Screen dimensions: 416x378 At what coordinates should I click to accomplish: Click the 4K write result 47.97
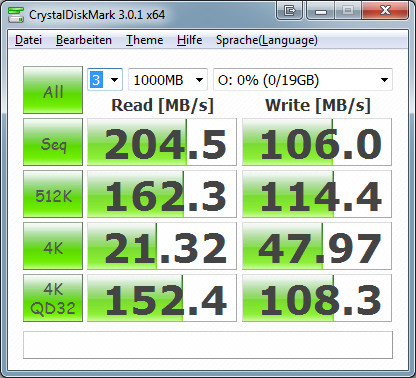click(x=317, y=246)
